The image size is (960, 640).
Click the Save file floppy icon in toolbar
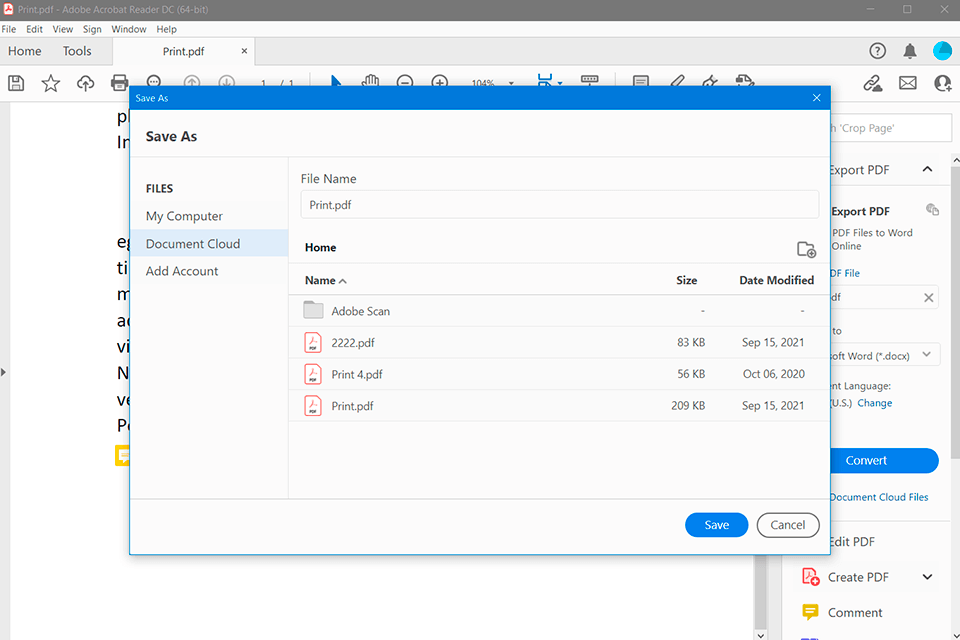[x=16, y=83]
